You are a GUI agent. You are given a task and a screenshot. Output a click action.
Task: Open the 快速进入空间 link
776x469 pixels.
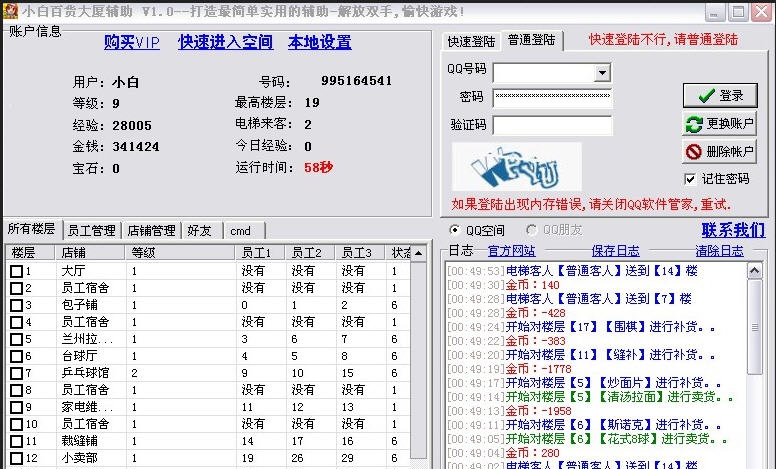(225, 42)
